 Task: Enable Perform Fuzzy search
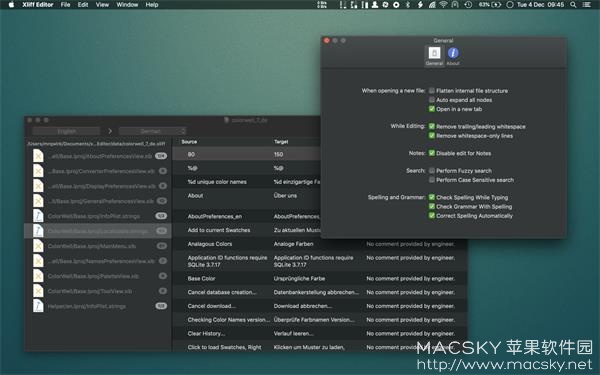click(x=432, y=171)
